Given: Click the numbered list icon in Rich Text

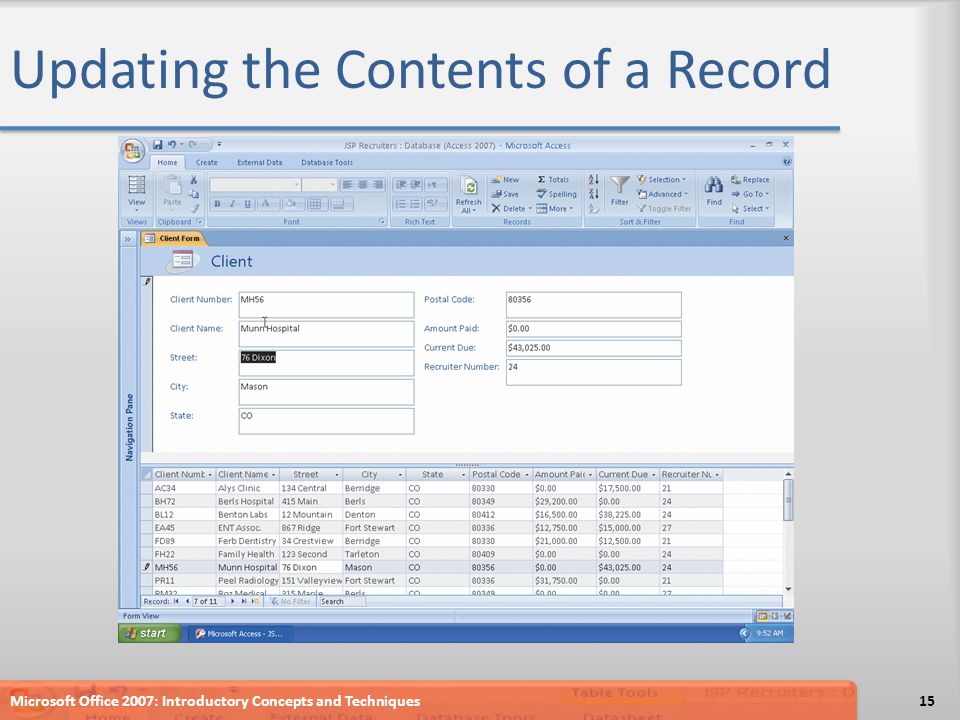Looking at the screenshot, I should click(x=400, y=204).
